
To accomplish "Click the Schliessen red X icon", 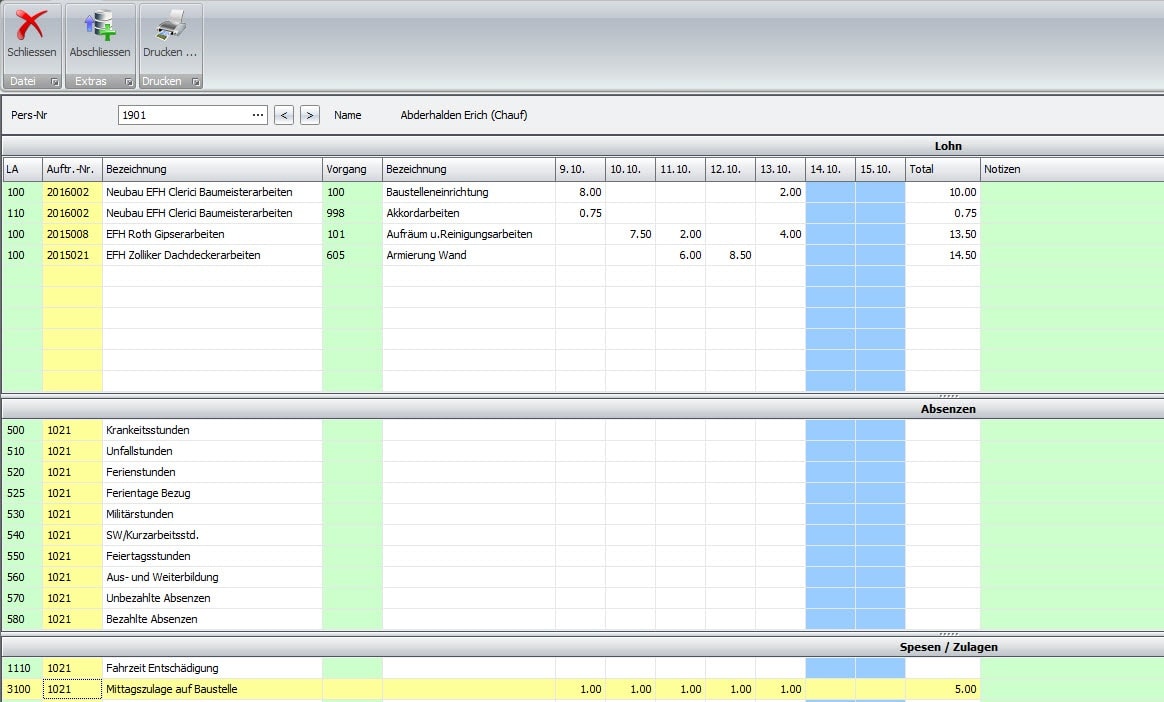I will tap(31, 24).
